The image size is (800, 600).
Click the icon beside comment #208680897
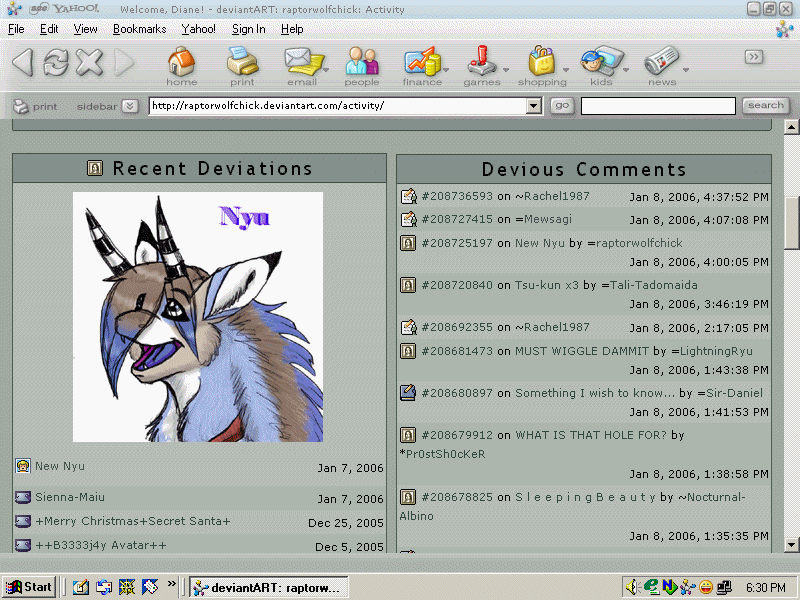point(408,392)
